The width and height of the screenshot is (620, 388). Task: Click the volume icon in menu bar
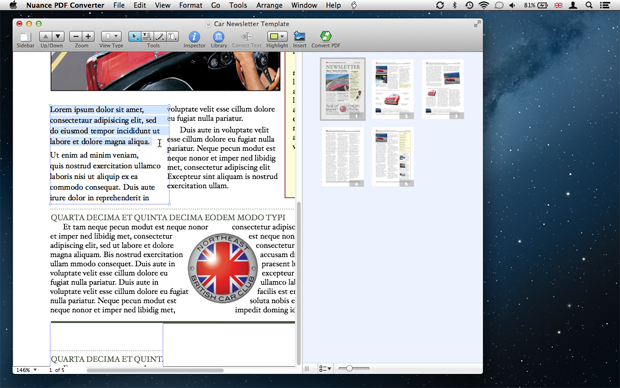pyautogui.click(x=512, y=5)
